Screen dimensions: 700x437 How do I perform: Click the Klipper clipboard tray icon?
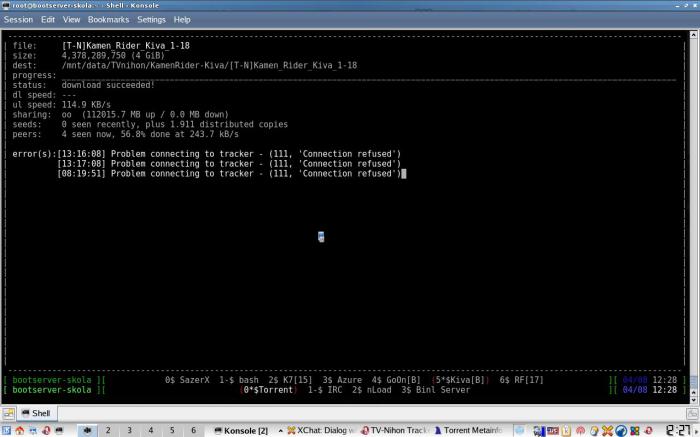tap(567, 431)
